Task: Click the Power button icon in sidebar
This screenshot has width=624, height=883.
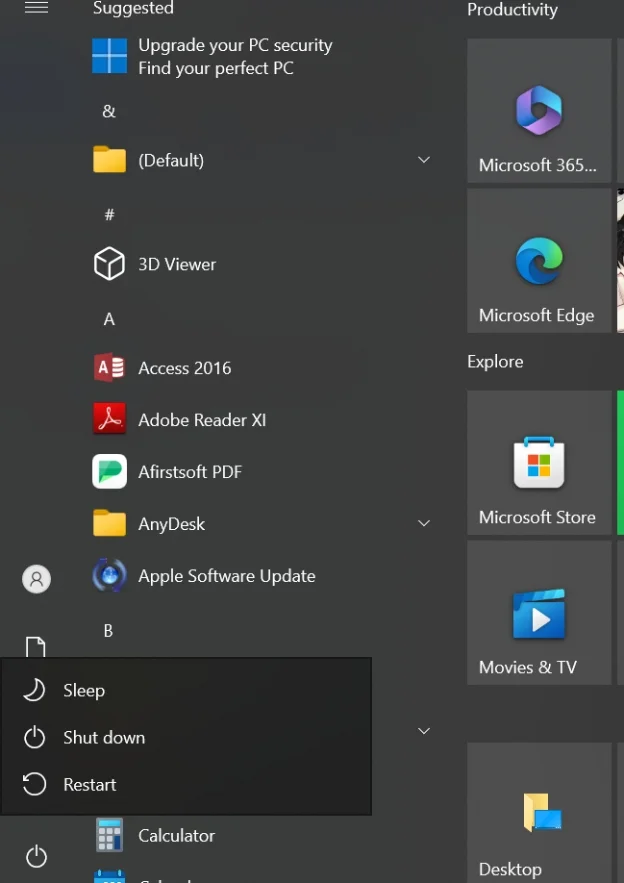Action: click(x=36, y=857)
